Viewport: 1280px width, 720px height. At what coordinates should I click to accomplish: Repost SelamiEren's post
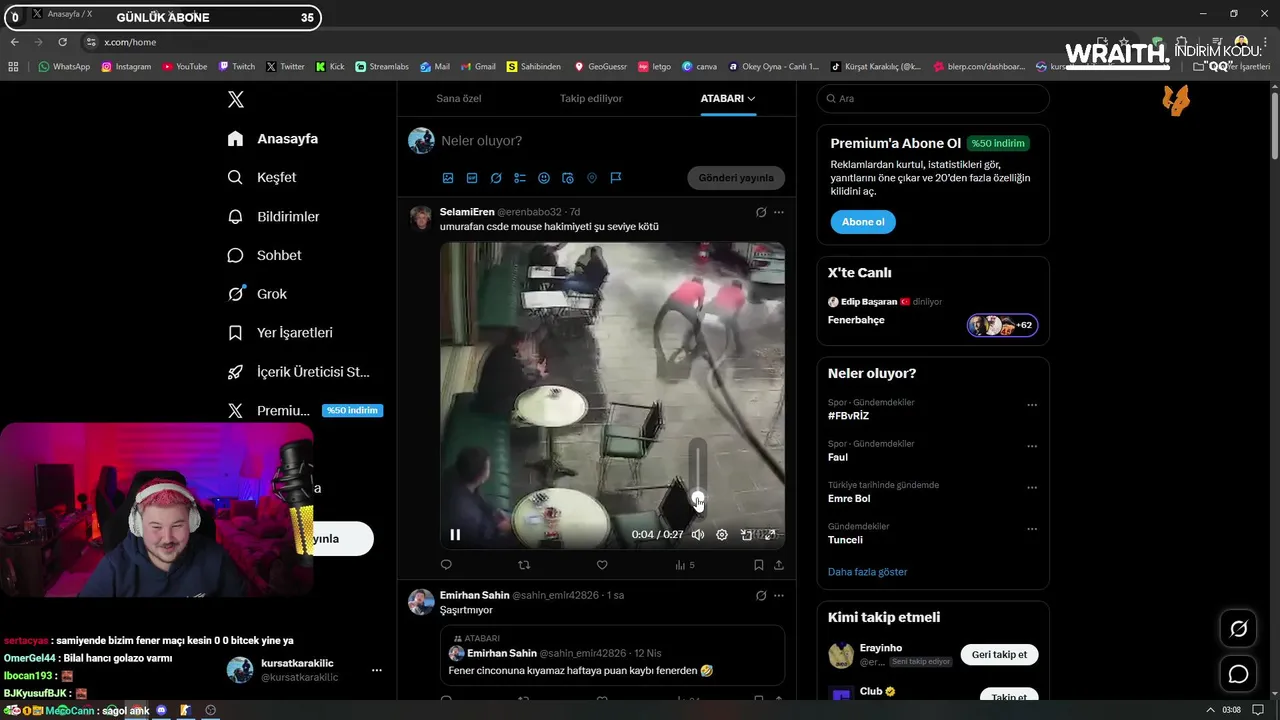[x=524, y=565]
